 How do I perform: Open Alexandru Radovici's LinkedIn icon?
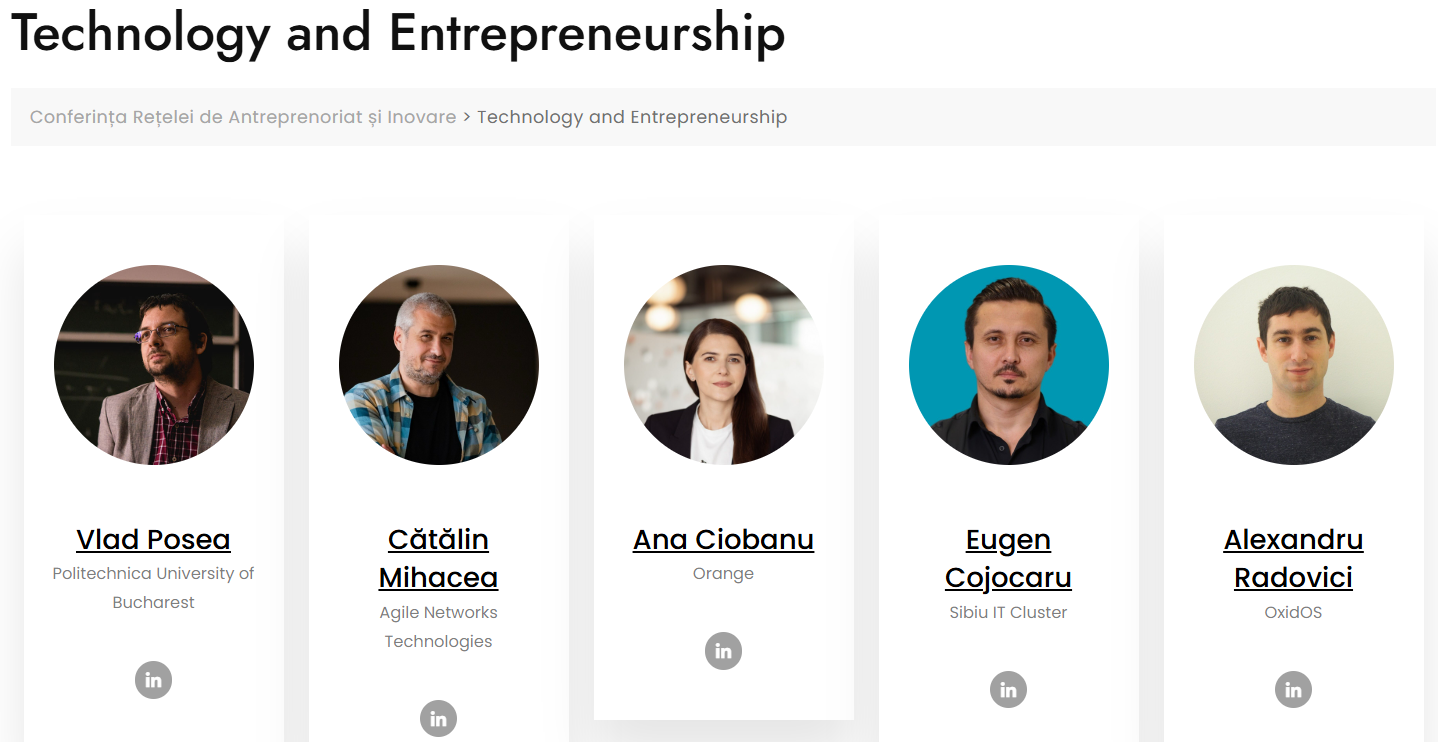1293,689
